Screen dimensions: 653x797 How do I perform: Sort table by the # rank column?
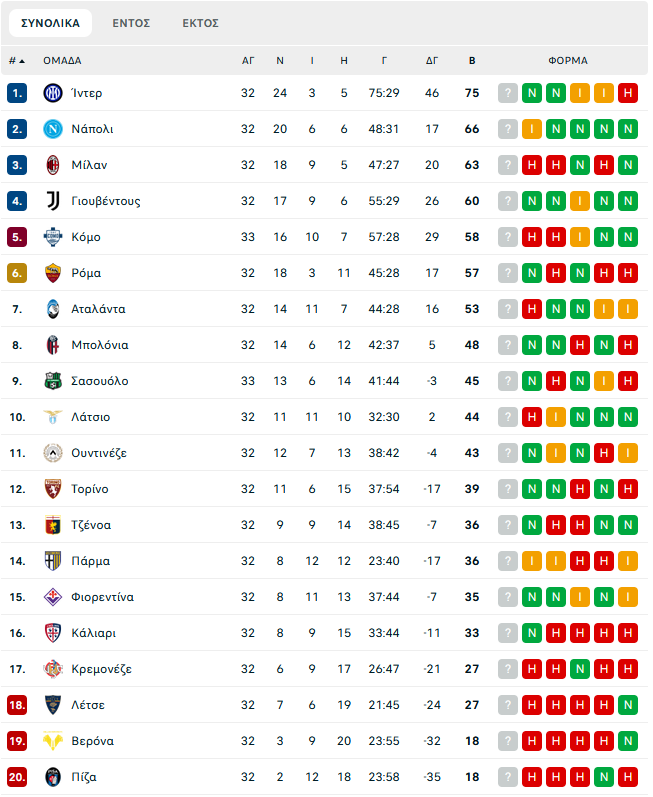coord(17,61)
